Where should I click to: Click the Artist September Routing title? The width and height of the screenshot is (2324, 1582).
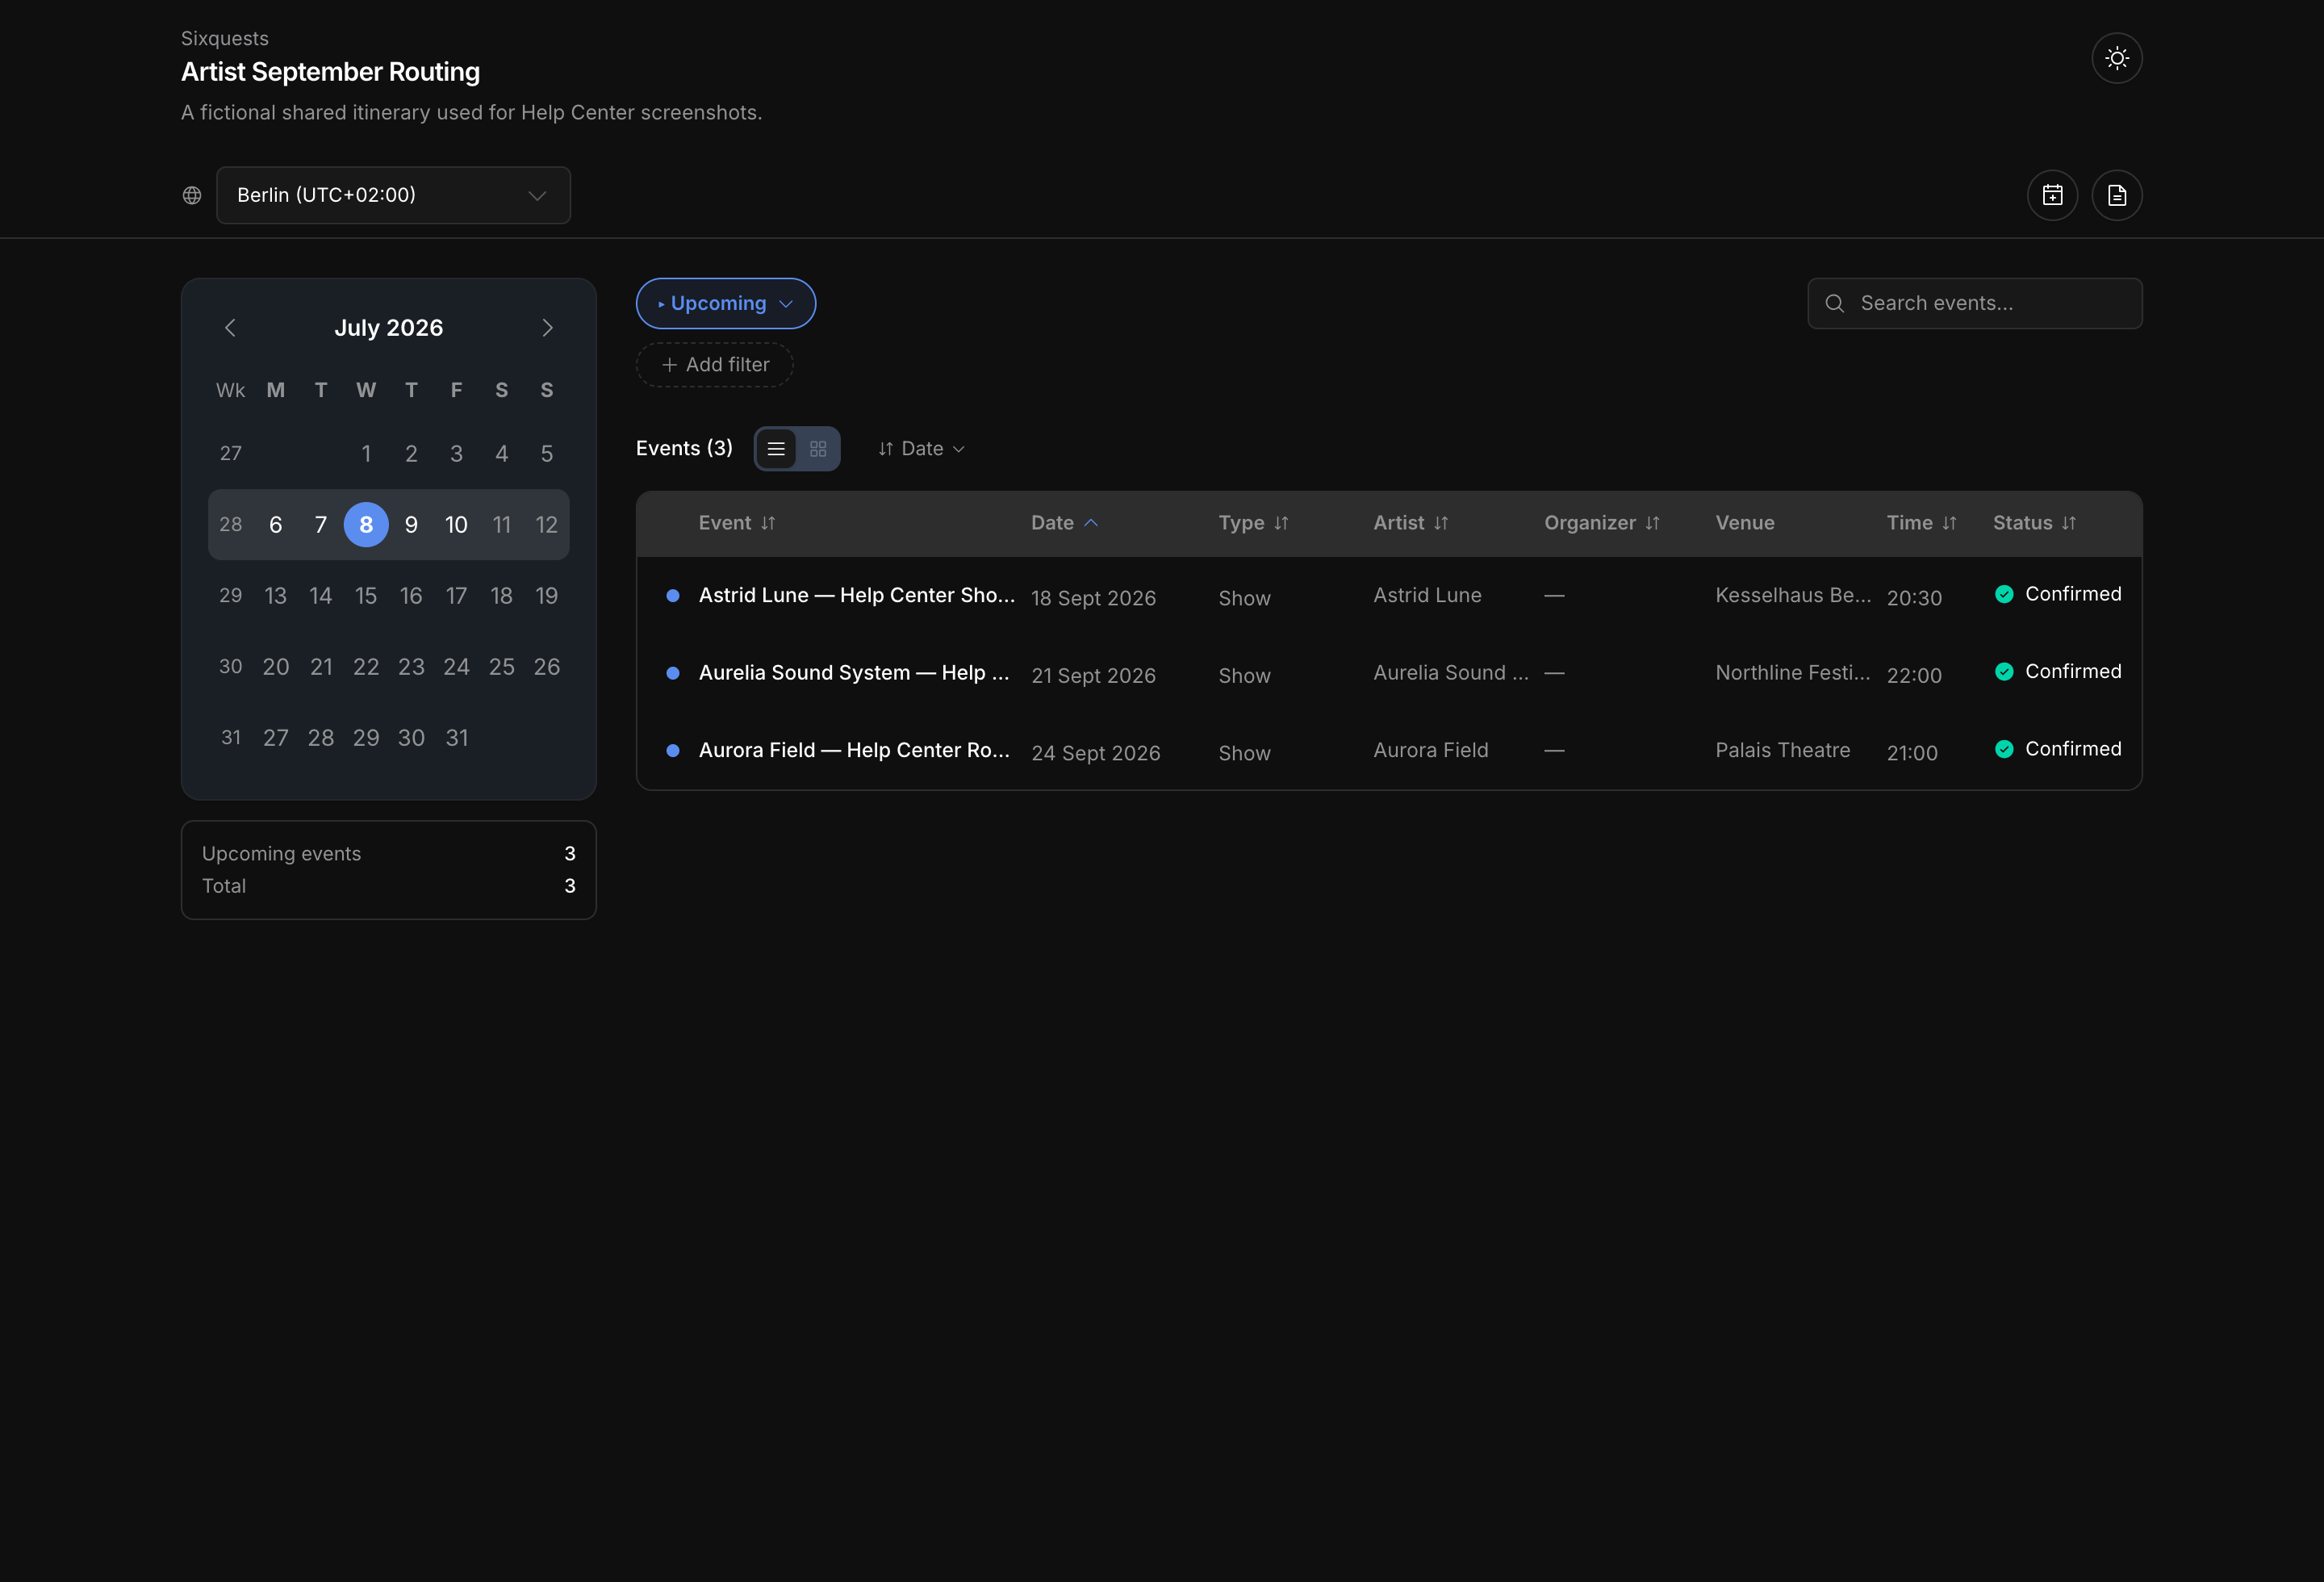330,72
